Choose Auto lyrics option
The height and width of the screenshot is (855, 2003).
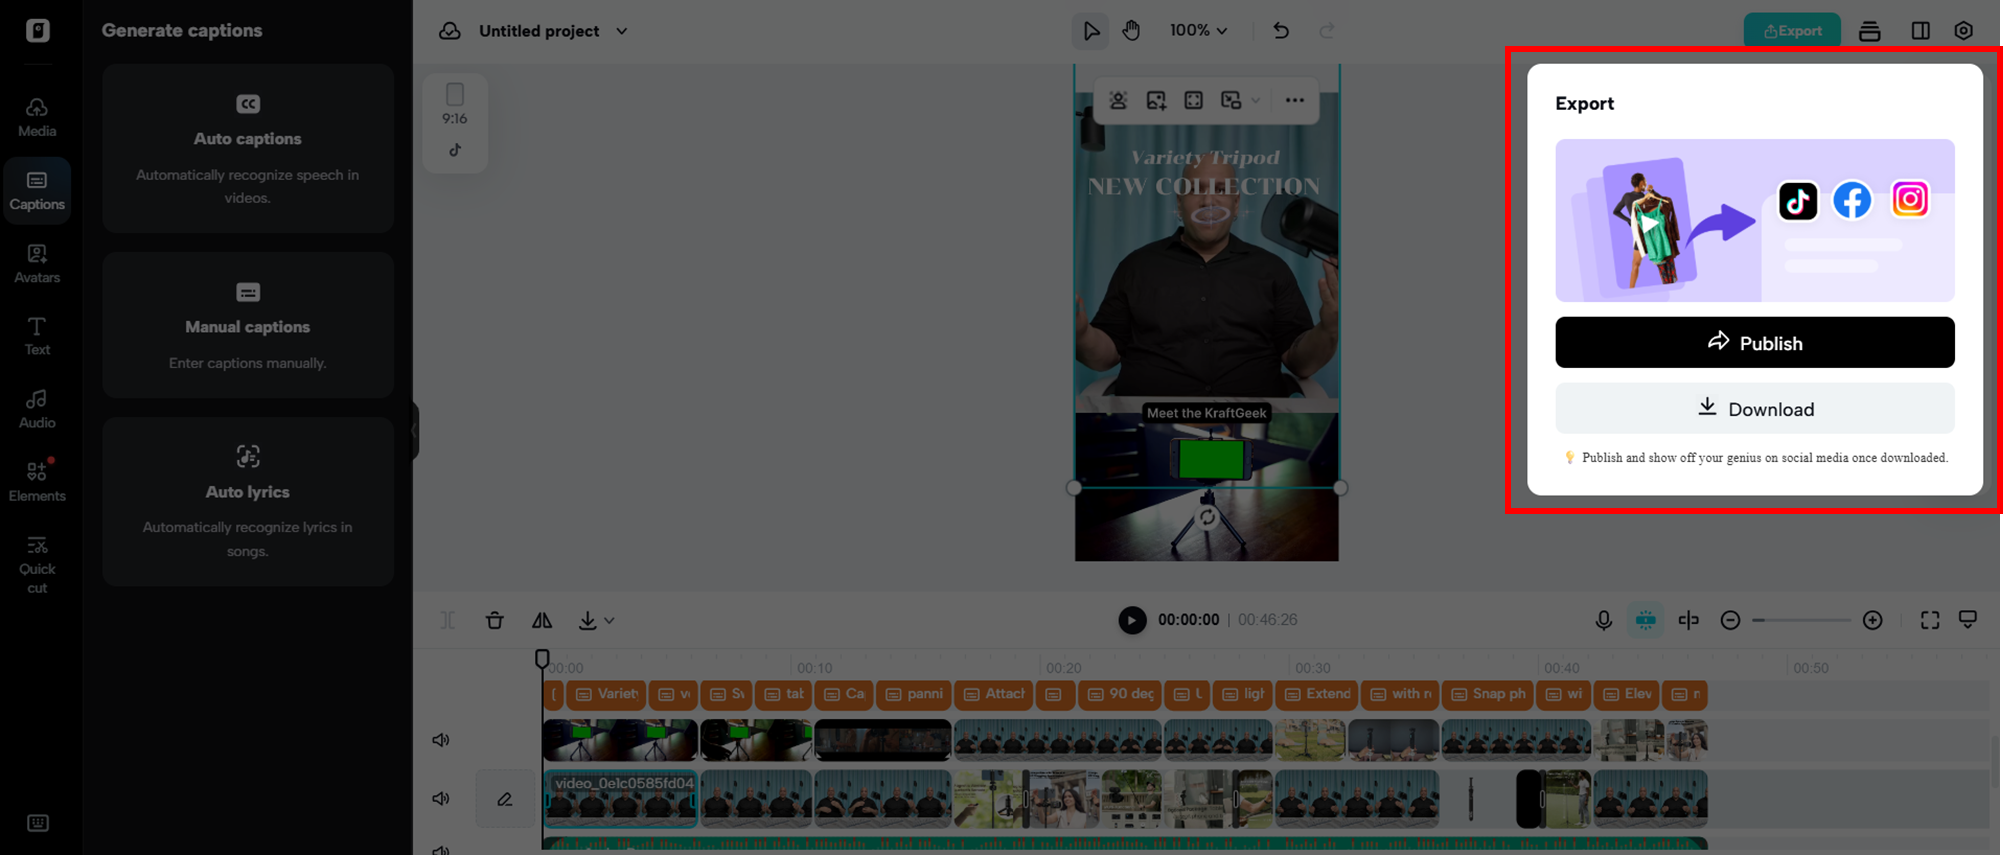click(248, 501)
